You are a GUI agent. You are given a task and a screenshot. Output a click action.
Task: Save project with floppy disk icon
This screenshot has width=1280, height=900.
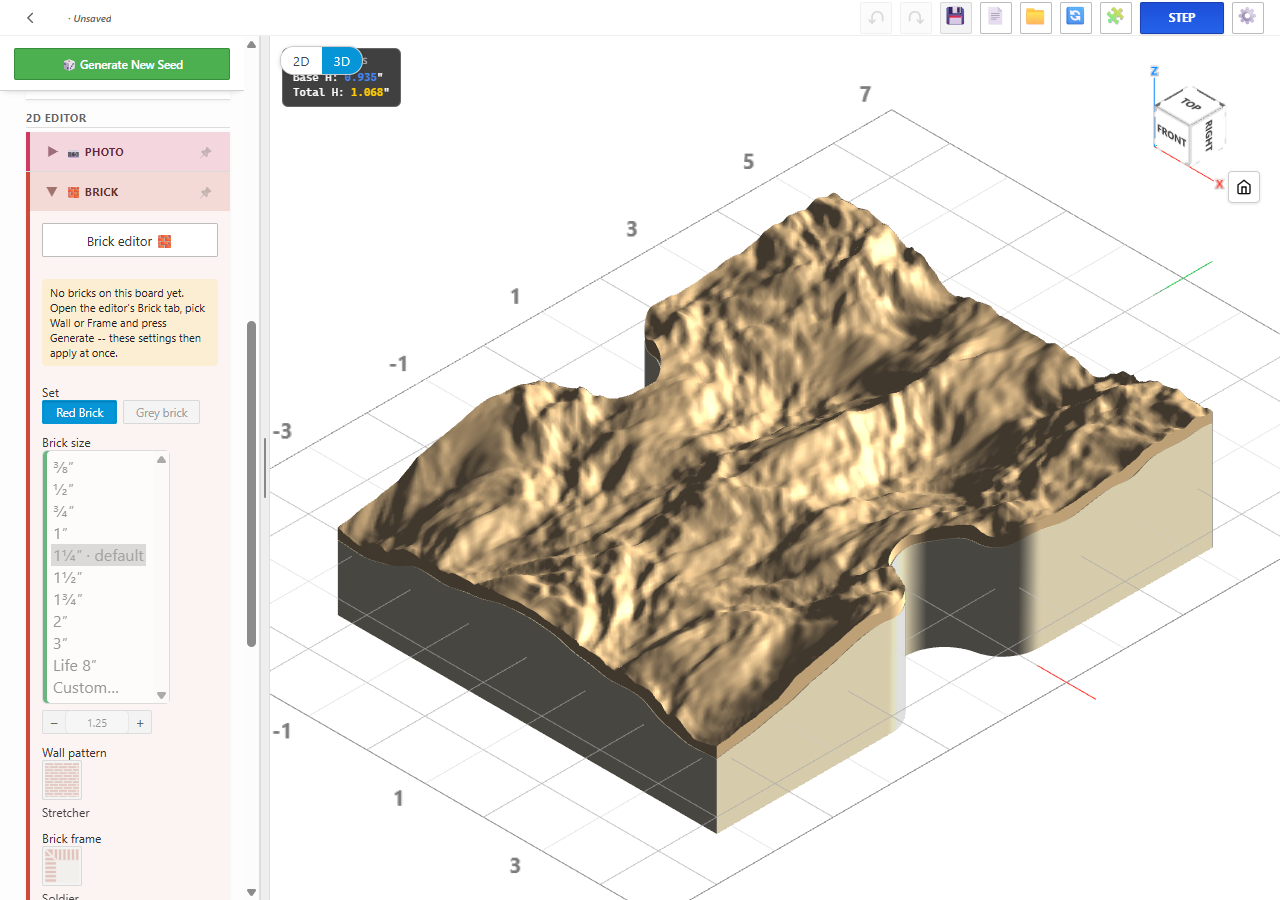pyautogui.click(x=956, y=17)
